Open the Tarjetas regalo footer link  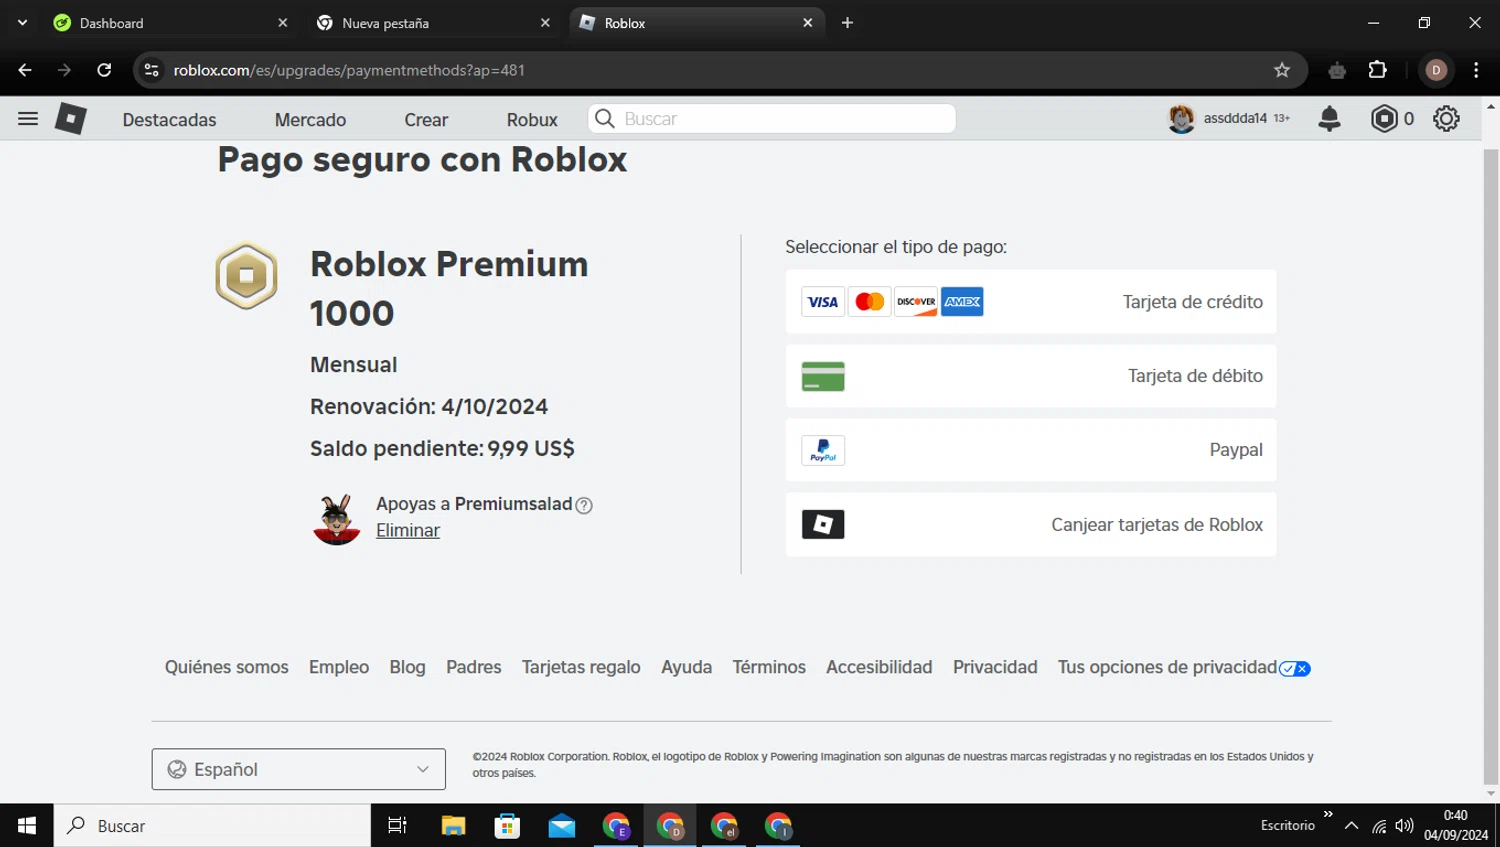pos(581,667)
